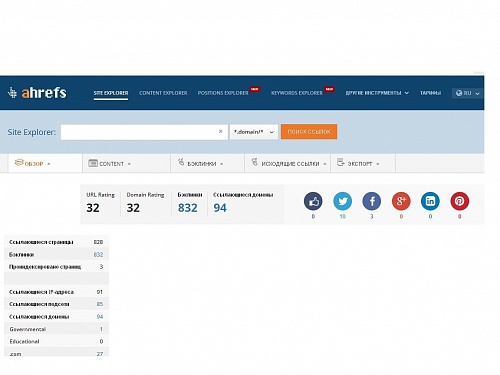Viewport: 500px width, 375px height.
Task: Click the Facebook share icon
Action: 372,201
